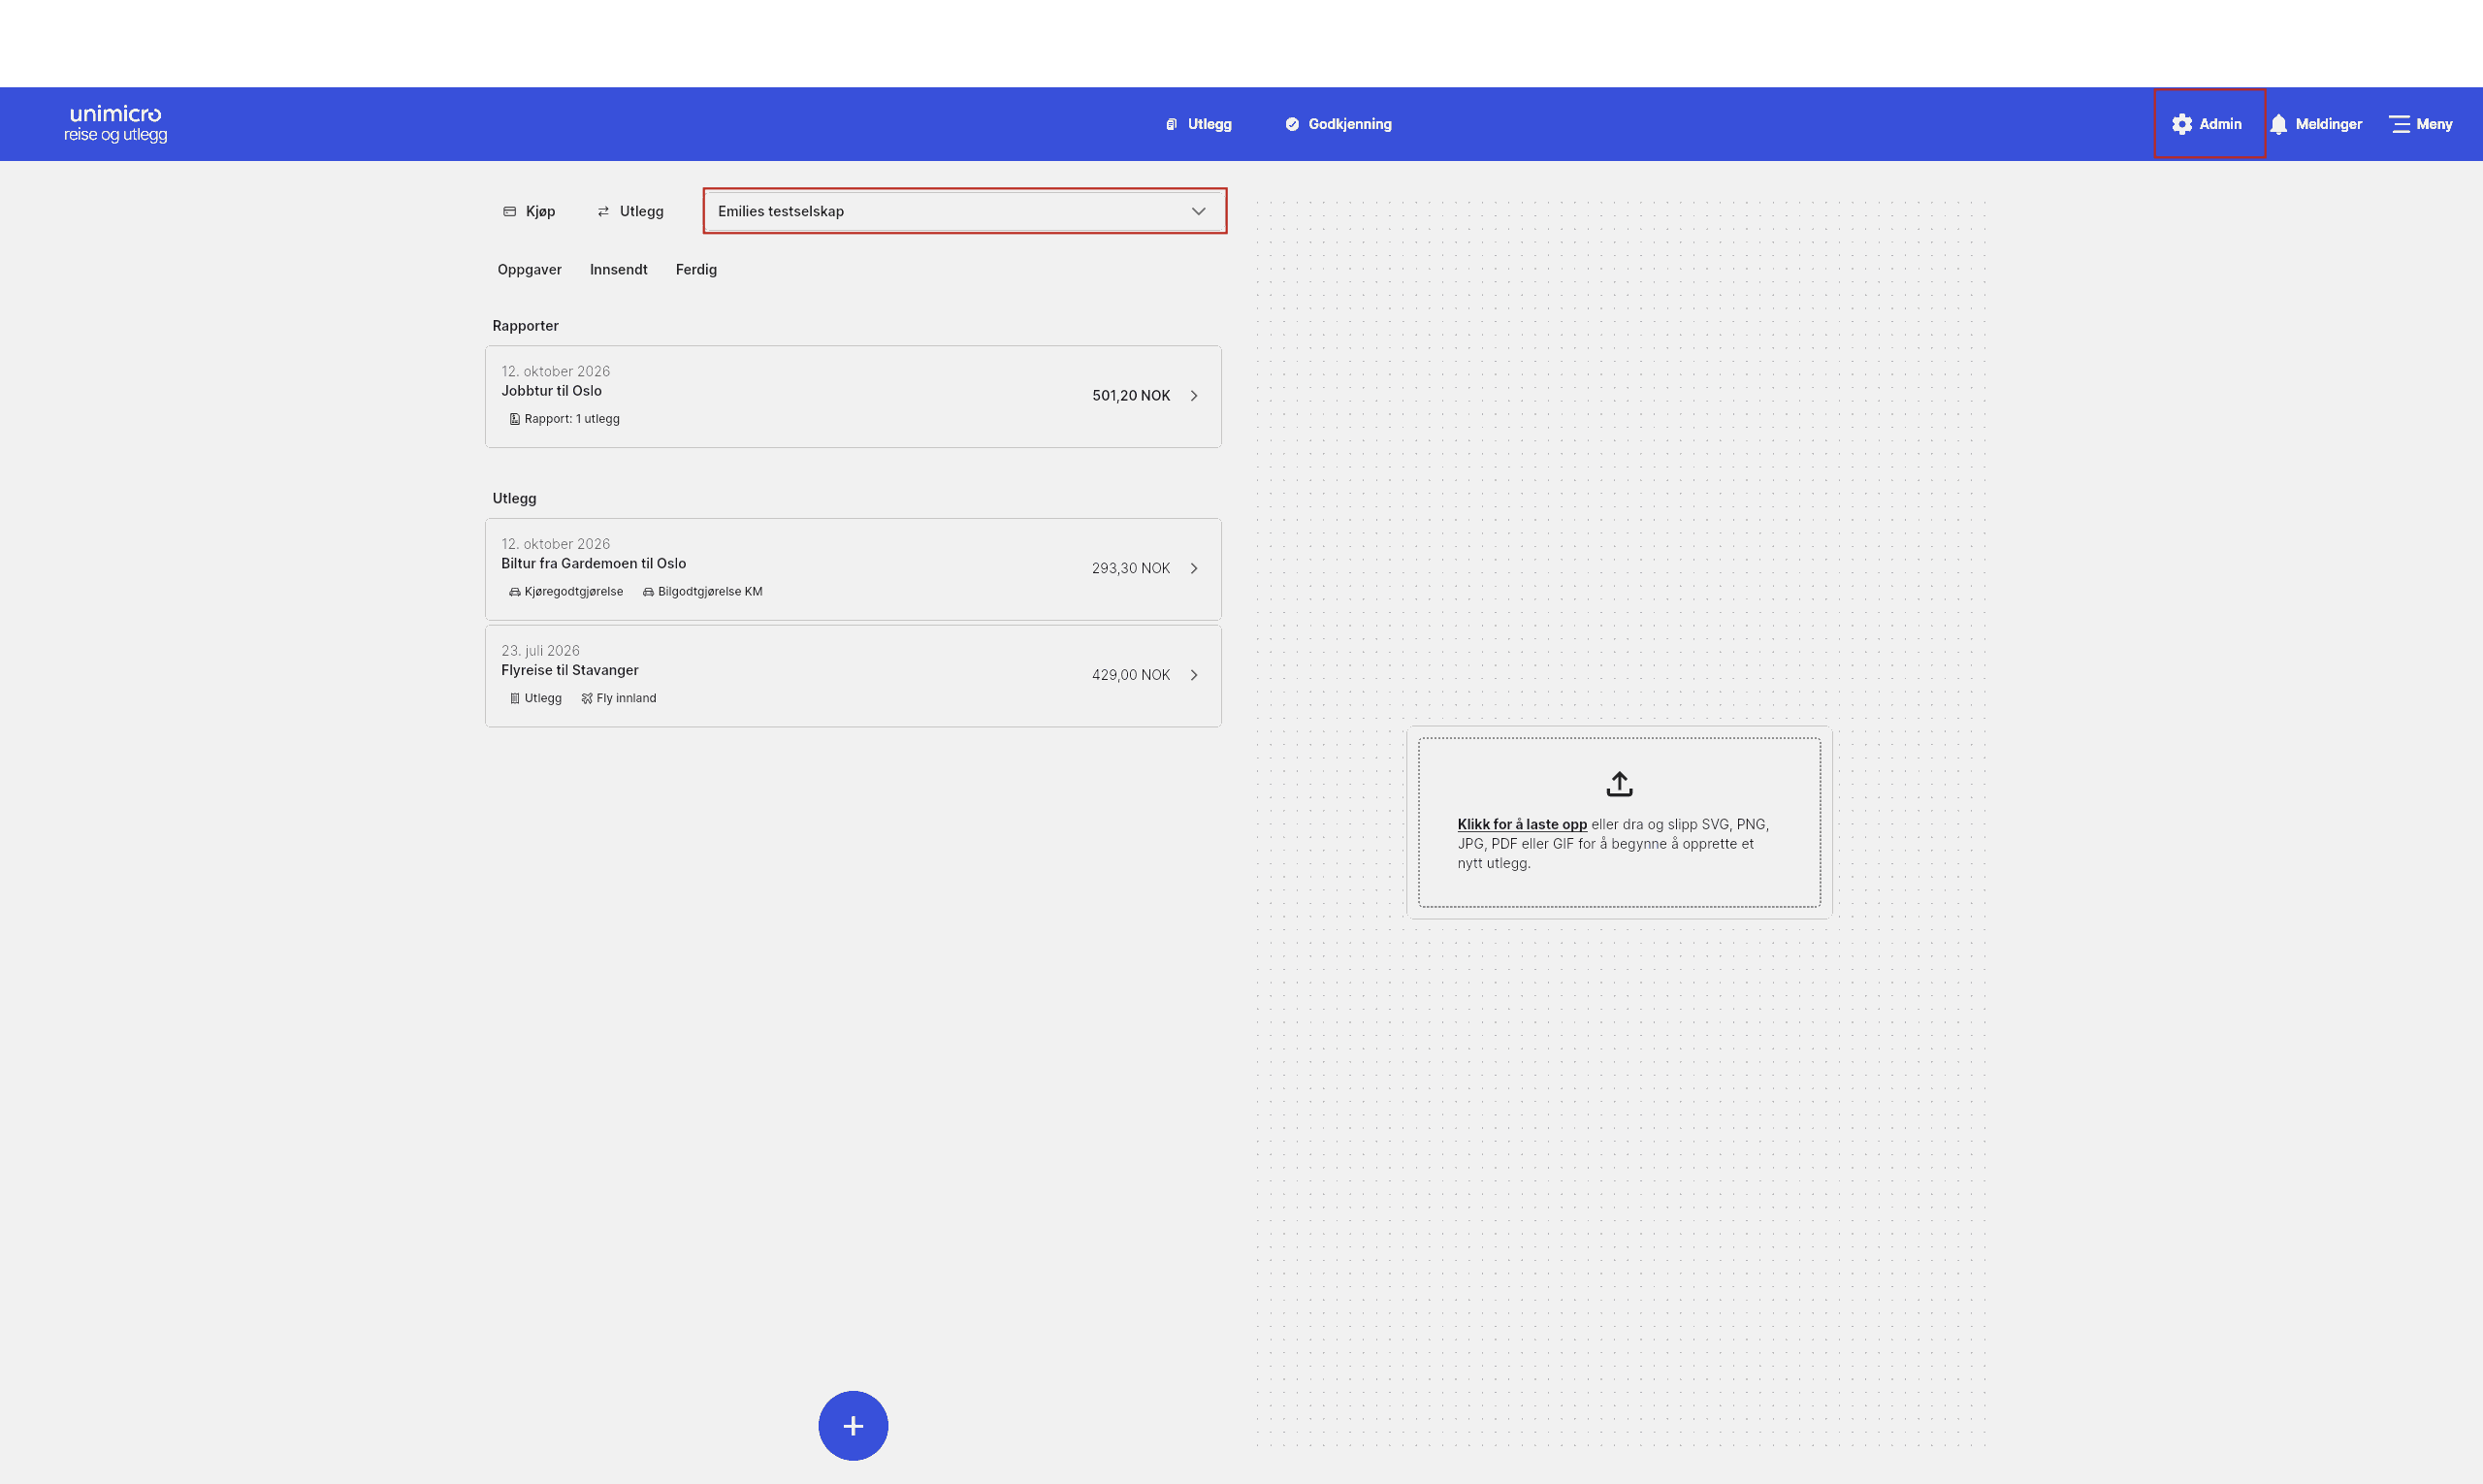Open the Meny hamburger menu
The width and height of the screenshot is (2483, 1484).
tap(2420, 124)
